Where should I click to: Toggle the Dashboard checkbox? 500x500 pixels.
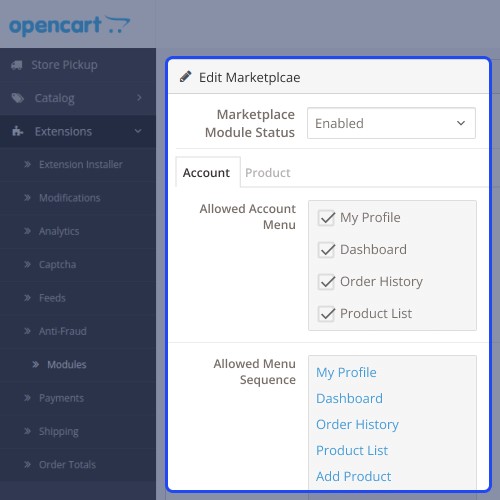click(x=326, y=250)
